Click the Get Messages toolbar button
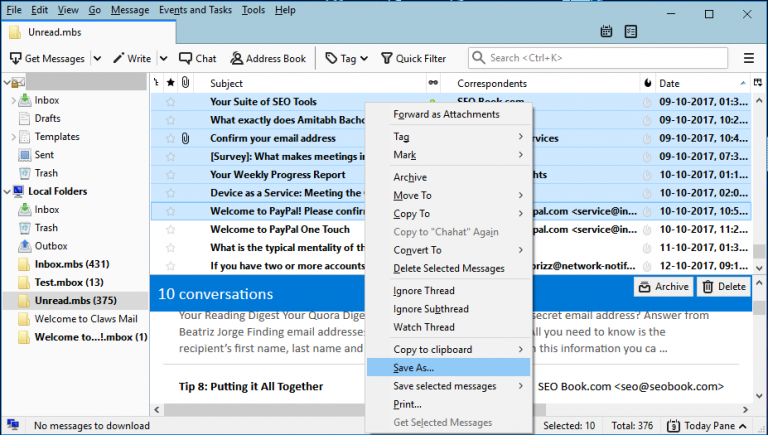 coord(49,59)
